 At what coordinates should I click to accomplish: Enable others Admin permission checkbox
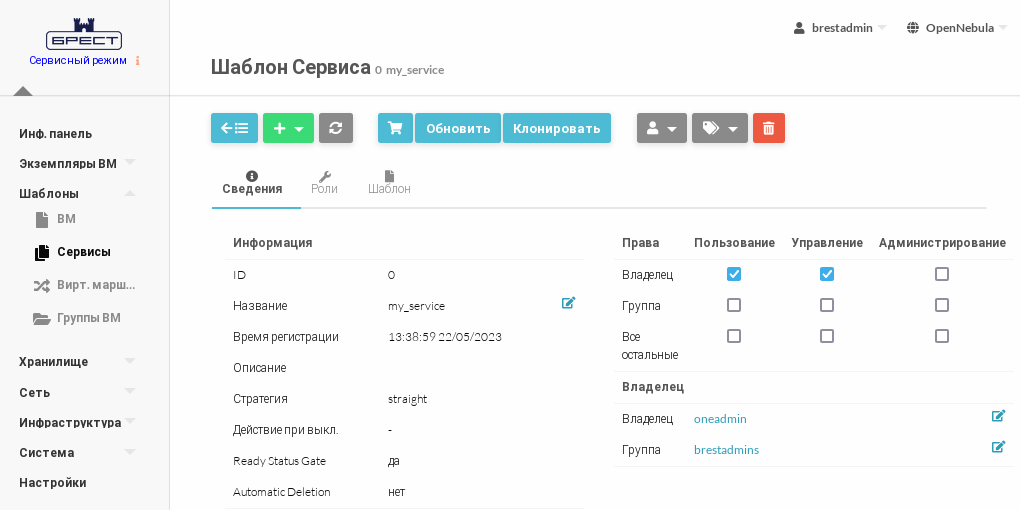click(x=941, y=336)
